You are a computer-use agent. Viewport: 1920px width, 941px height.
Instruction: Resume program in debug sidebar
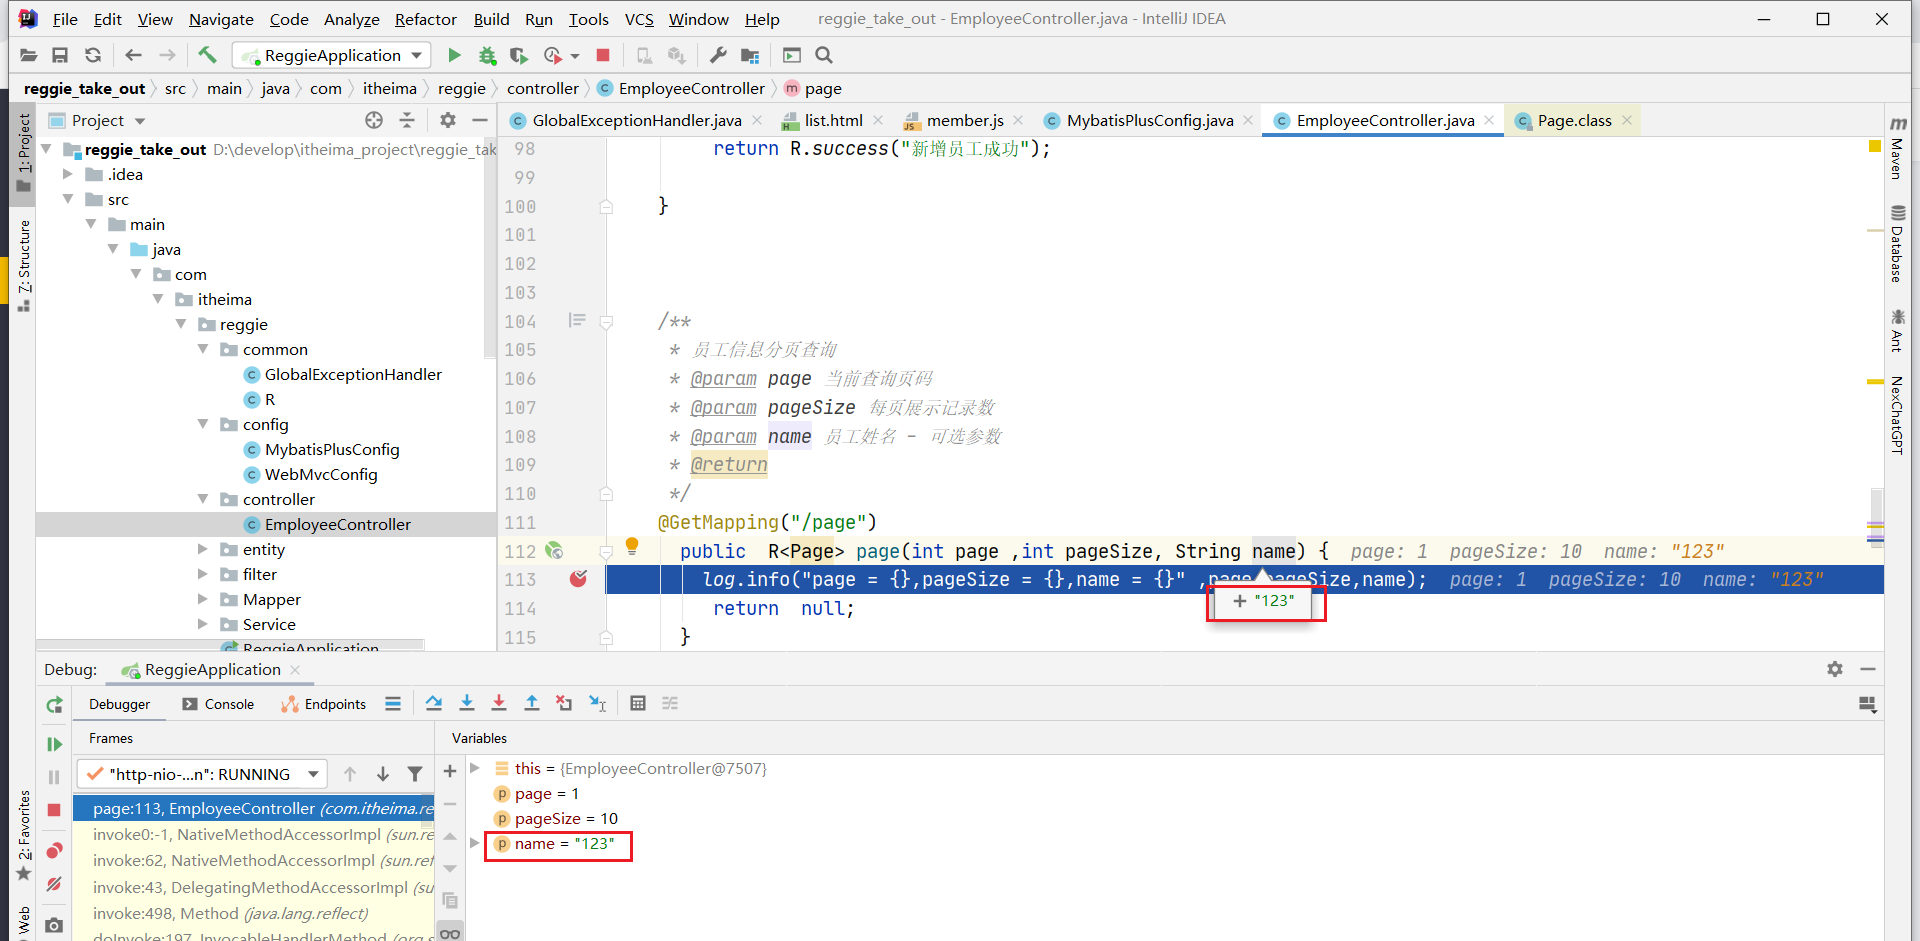(54, 744)
